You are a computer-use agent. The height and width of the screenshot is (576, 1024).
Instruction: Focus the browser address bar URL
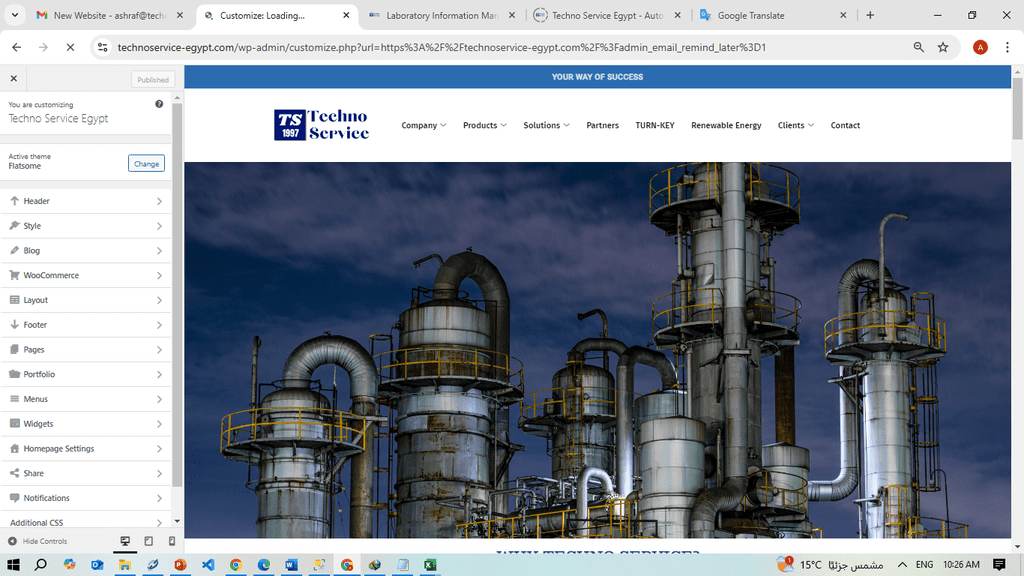pyautogui.click(x=441, y=47)
